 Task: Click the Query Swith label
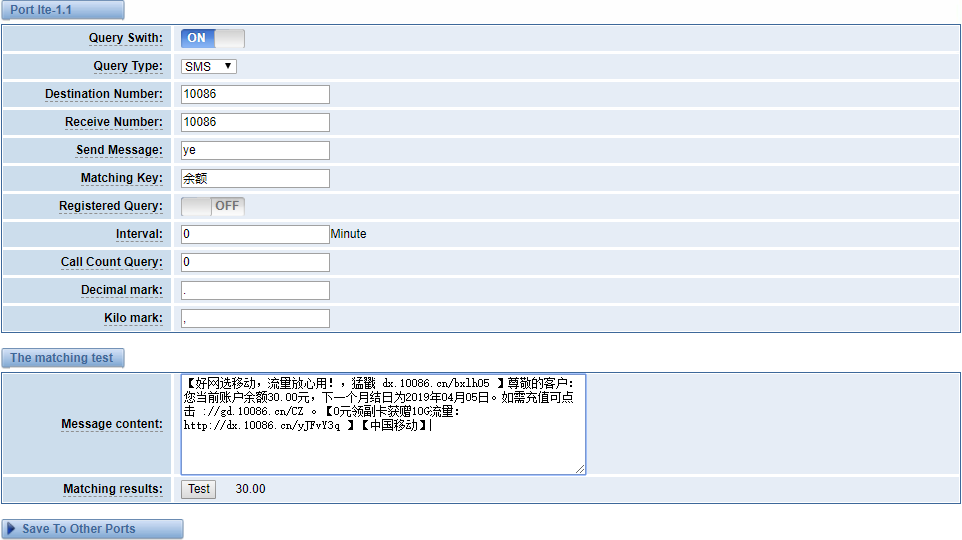pos(126,38)
